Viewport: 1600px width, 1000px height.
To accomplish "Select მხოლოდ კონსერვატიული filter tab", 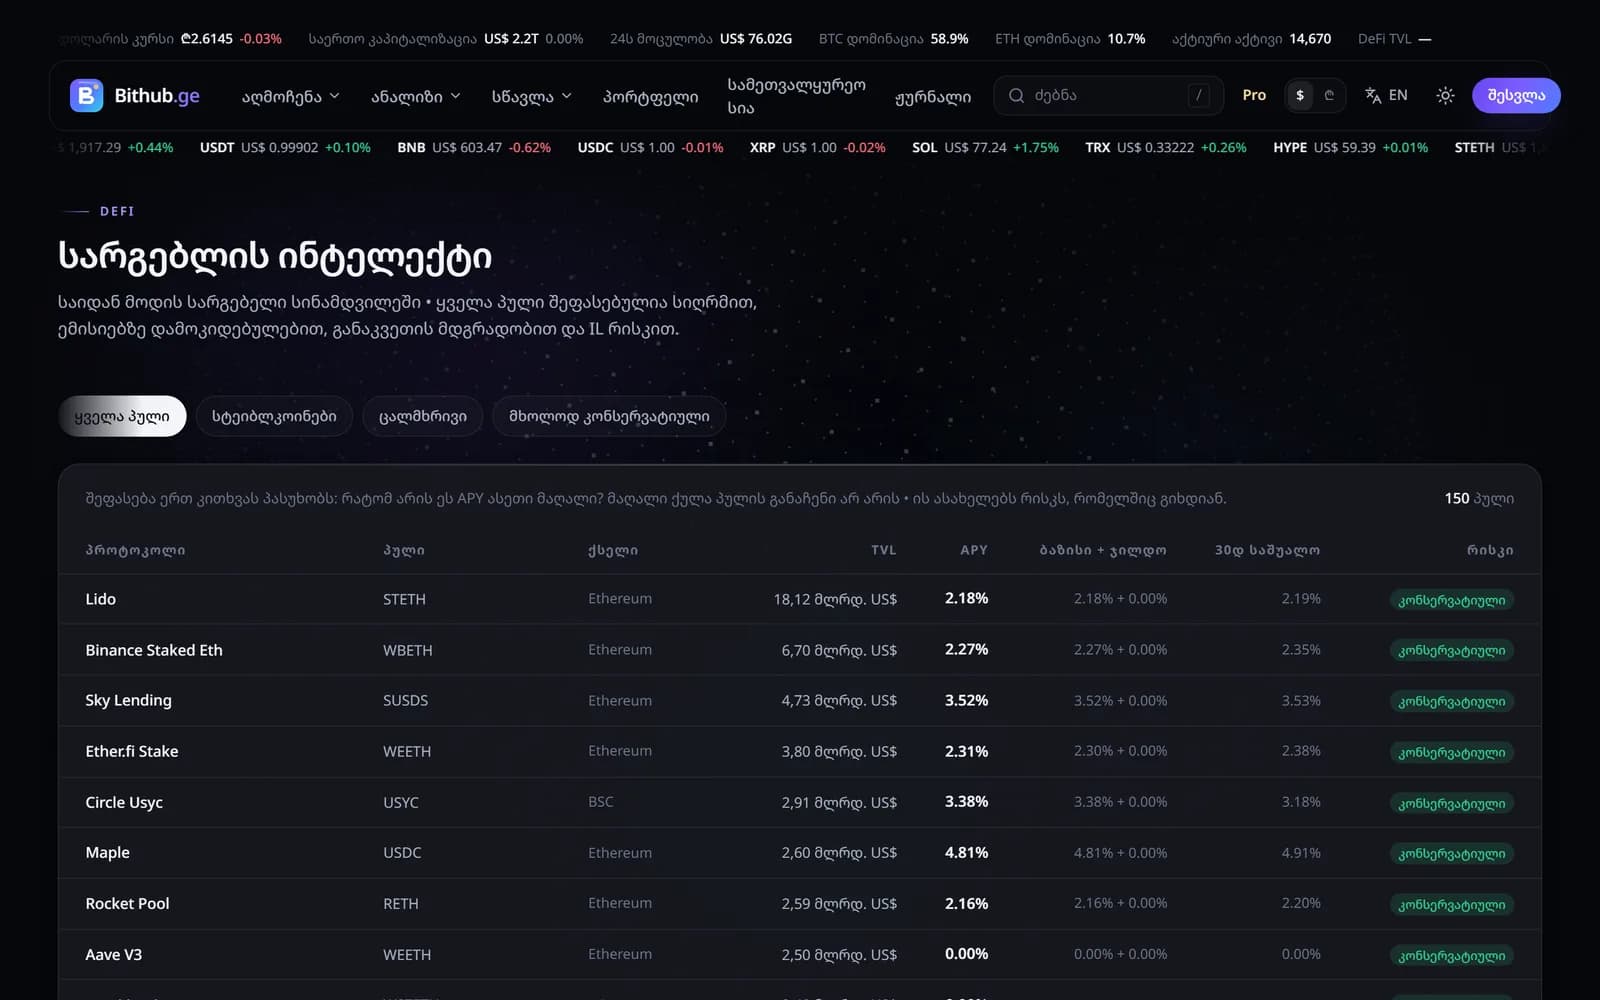I will [x=609, y=416].
